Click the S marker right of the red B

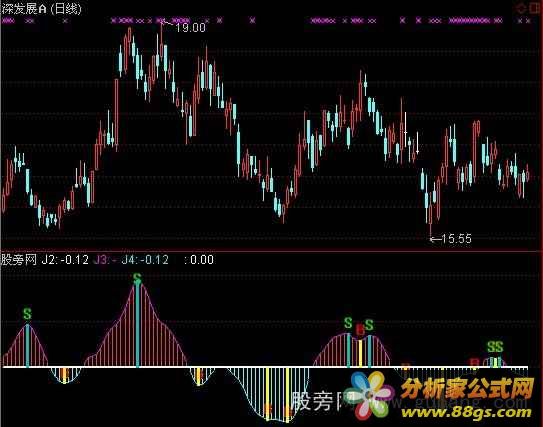[369, 325]
